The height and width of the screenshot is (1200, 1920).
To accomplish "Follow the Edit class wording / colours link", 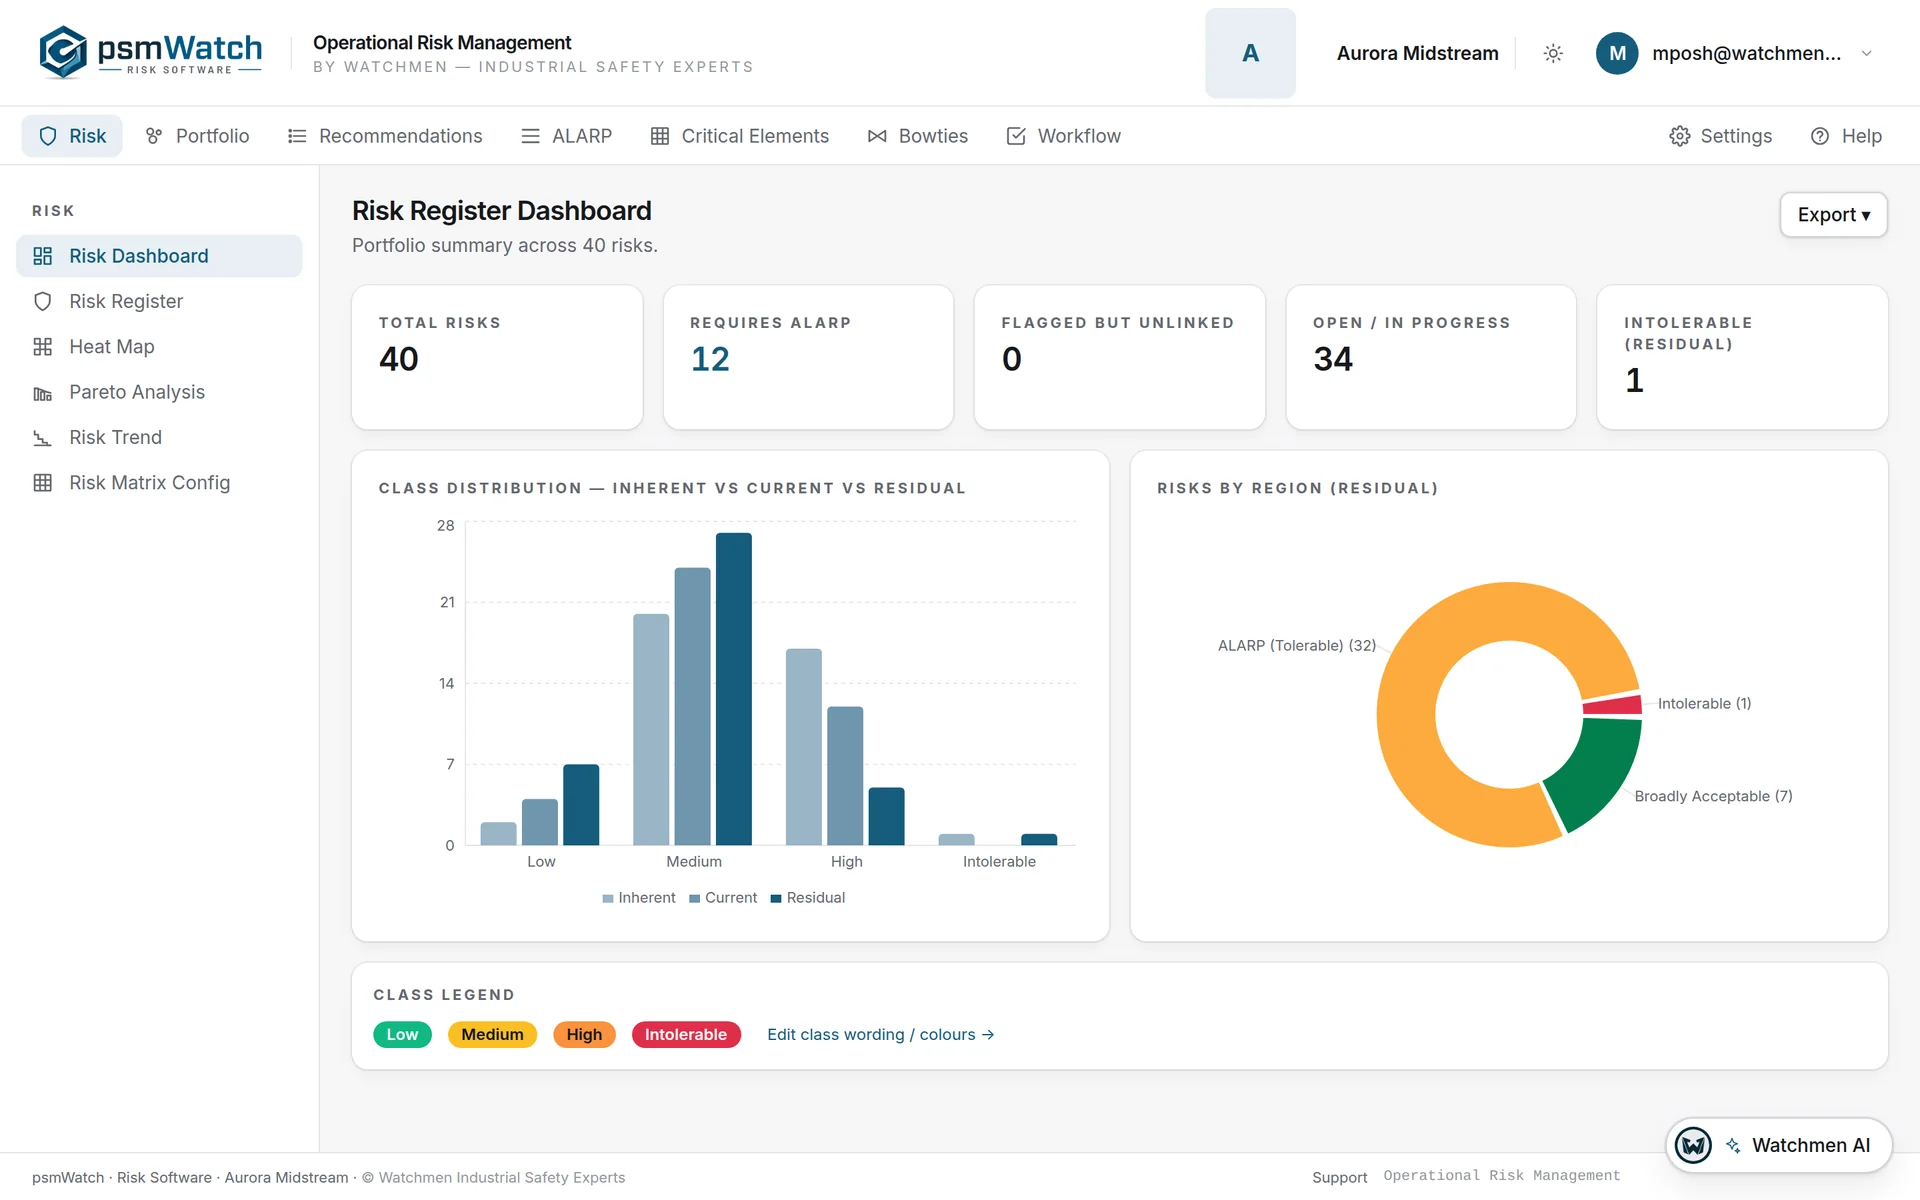I will [x=880, y=1034].
